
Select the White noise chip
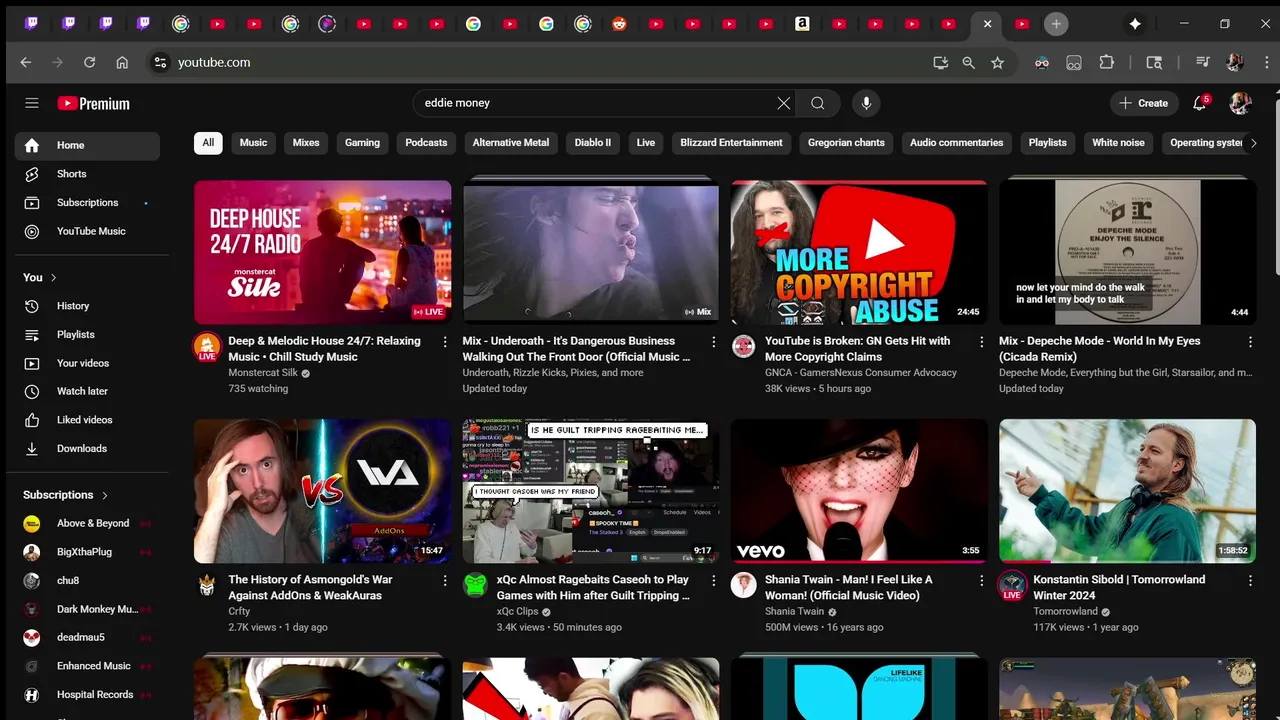point(1118,143)
